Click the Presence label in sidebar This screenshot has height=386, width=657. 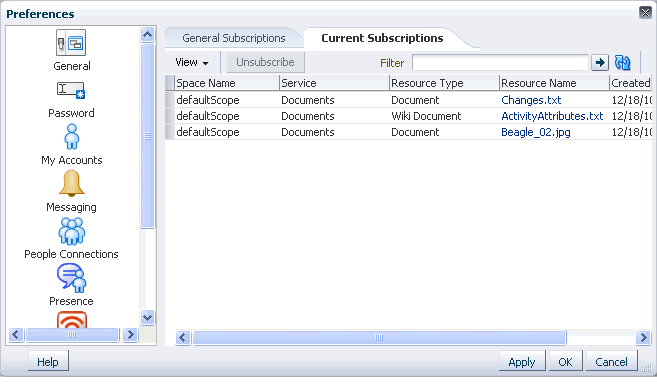71,301
